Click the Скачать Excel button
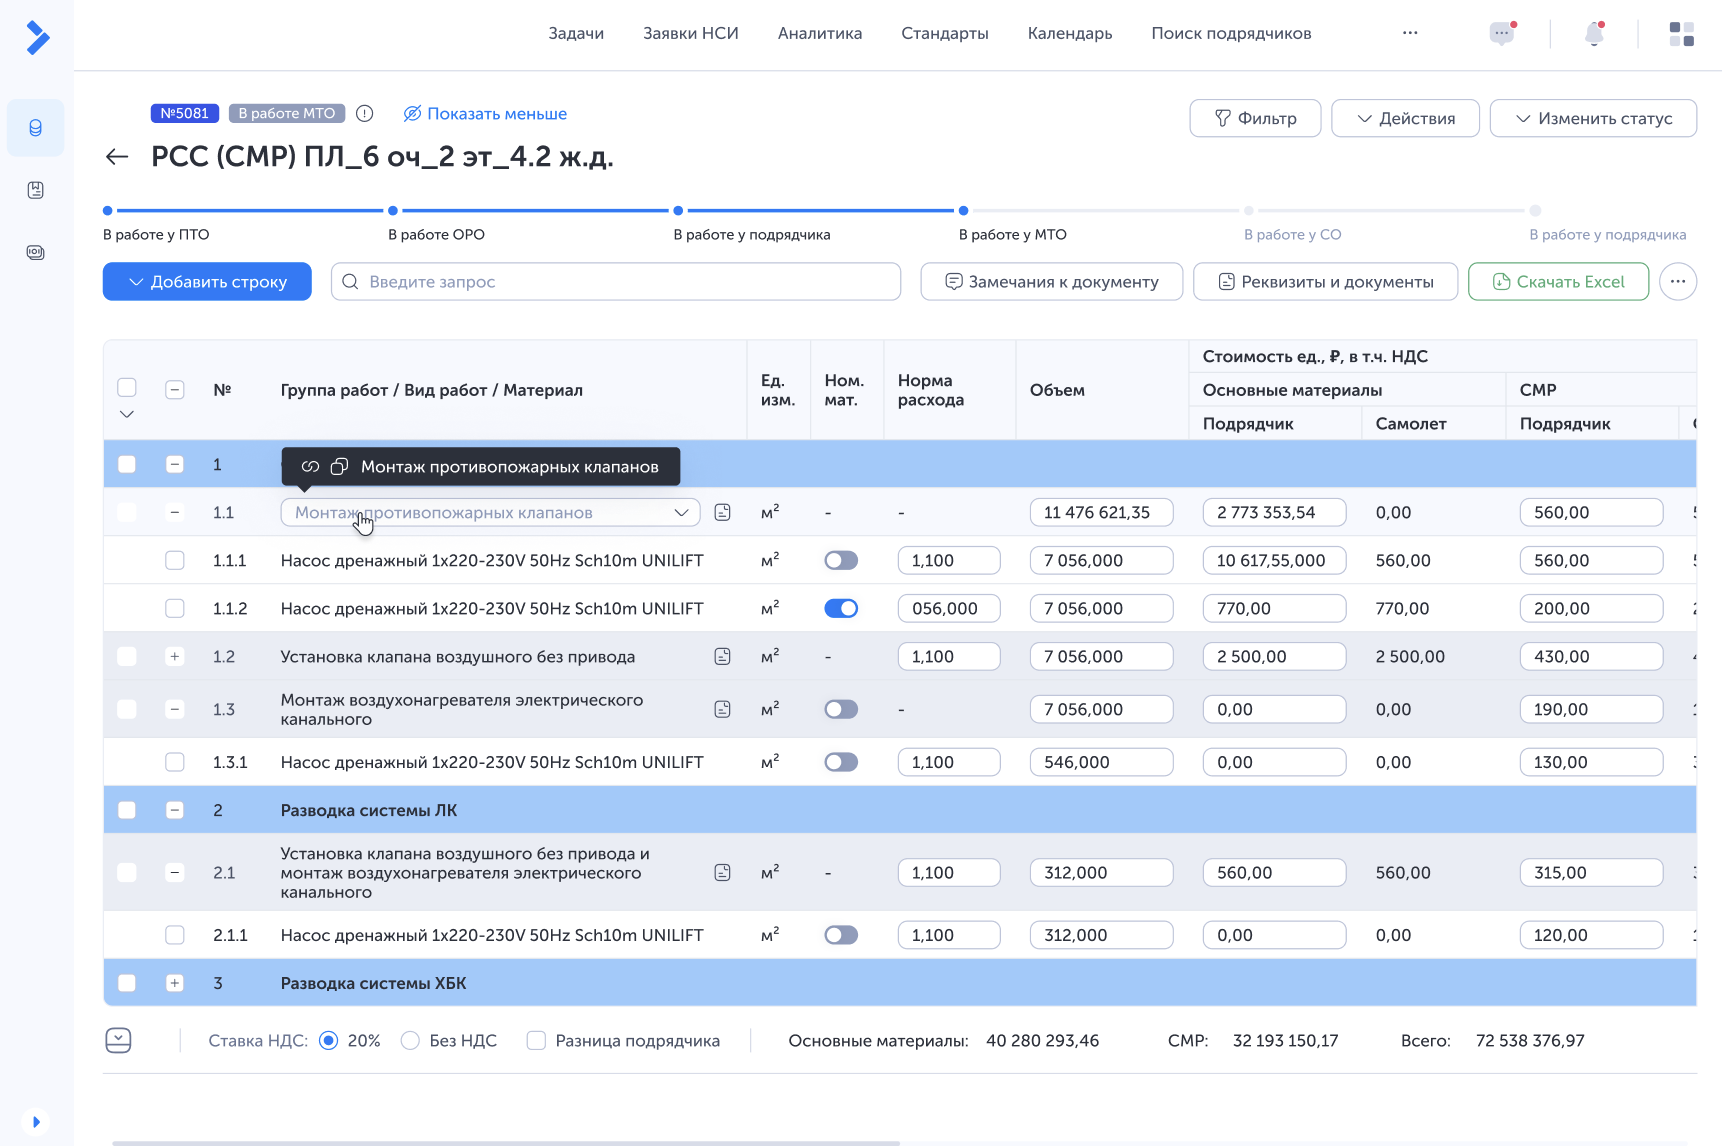The image size is (1722, 1146). (1557, 282)
